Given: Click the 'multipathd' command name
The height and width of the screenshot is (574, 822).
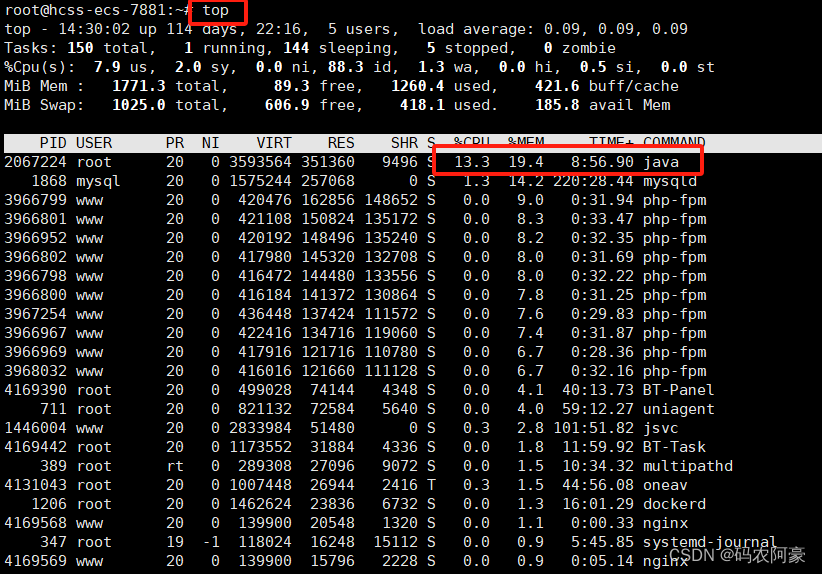Looking at the screenshot, I should (688, 466).
